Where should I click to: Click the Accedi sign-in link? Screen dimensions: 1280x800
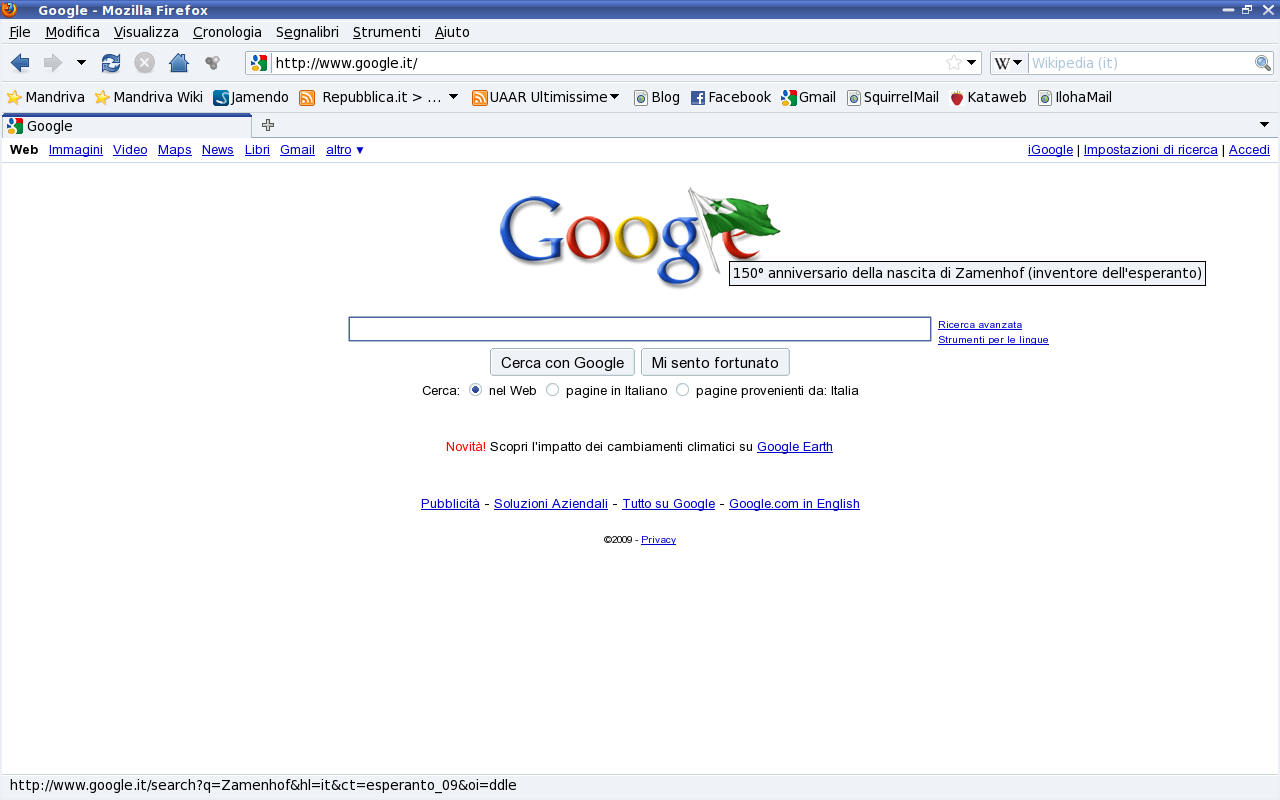[x=1249, y=150]
